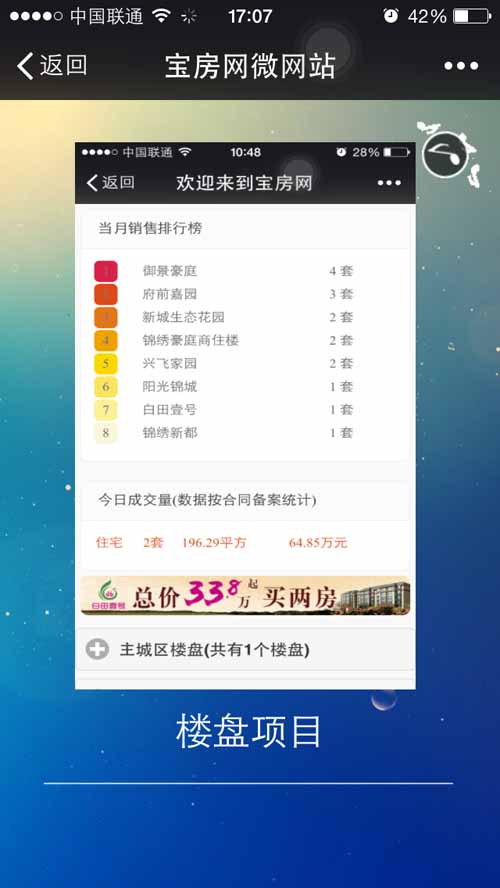Screen dimensions: 500x888
Task: Open the three-dot more menu in header
Action: coord(461,66)
